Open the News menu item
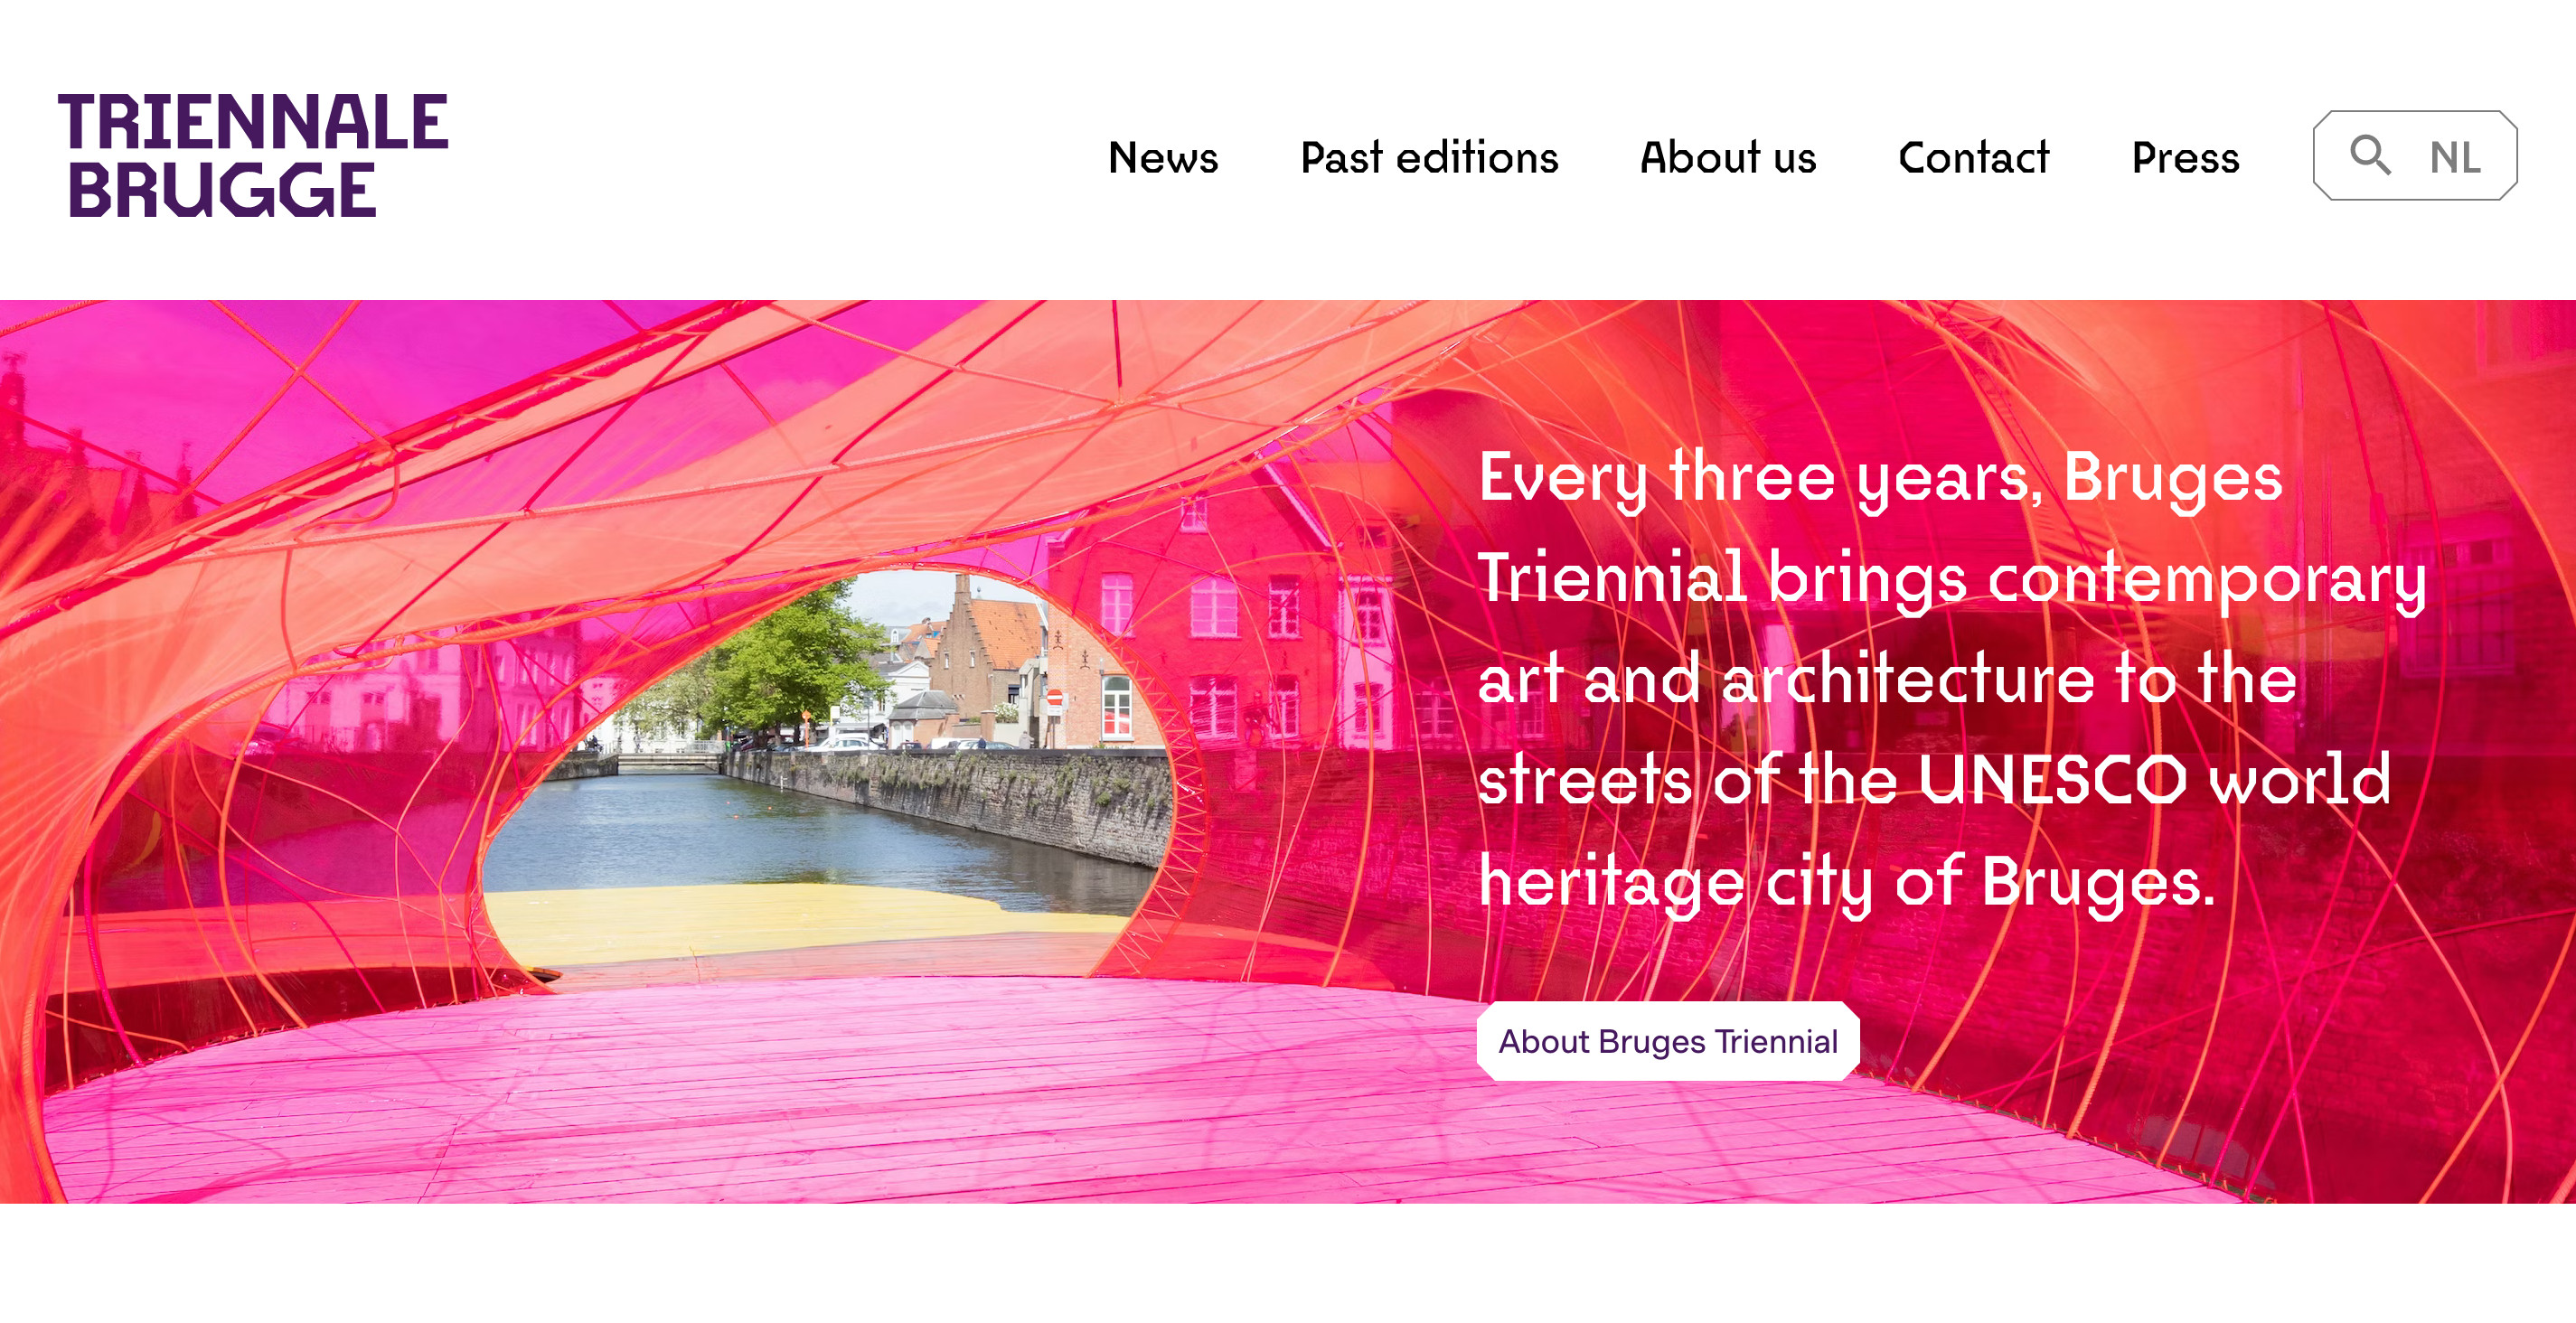Viewport: 2576px width, 1323px height. click(1163, 158)
